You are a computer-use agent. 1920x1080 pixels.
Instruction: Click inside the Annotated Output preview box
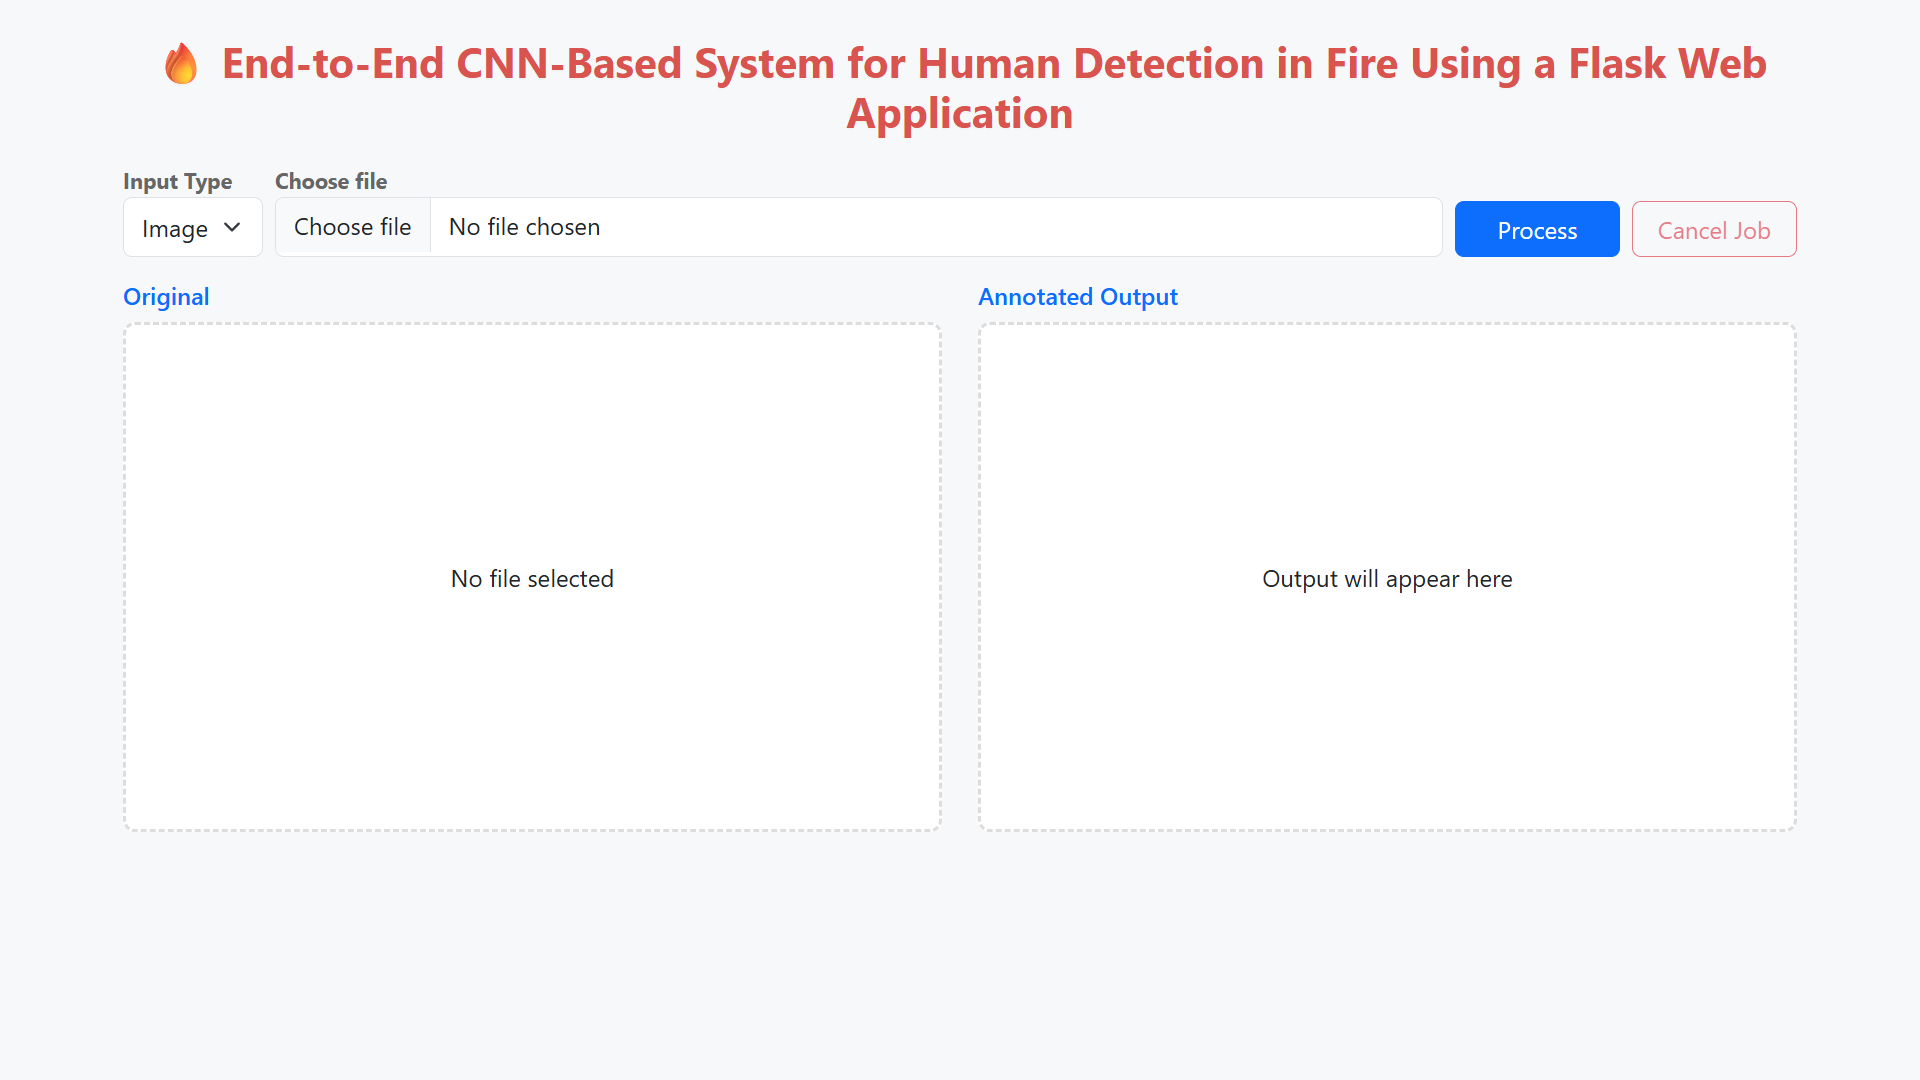tap(1386, 450)
